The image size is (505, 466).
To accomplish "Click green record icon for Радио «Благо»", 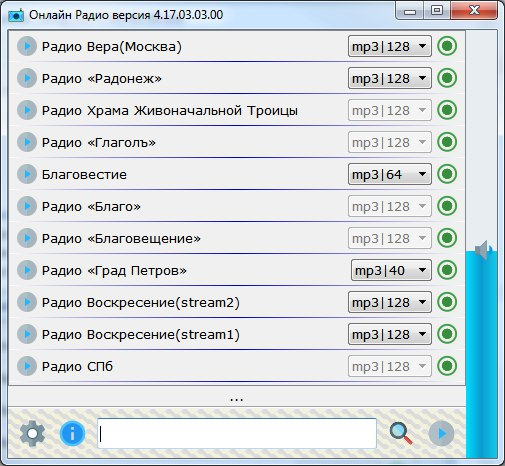I will click(447, 206).
